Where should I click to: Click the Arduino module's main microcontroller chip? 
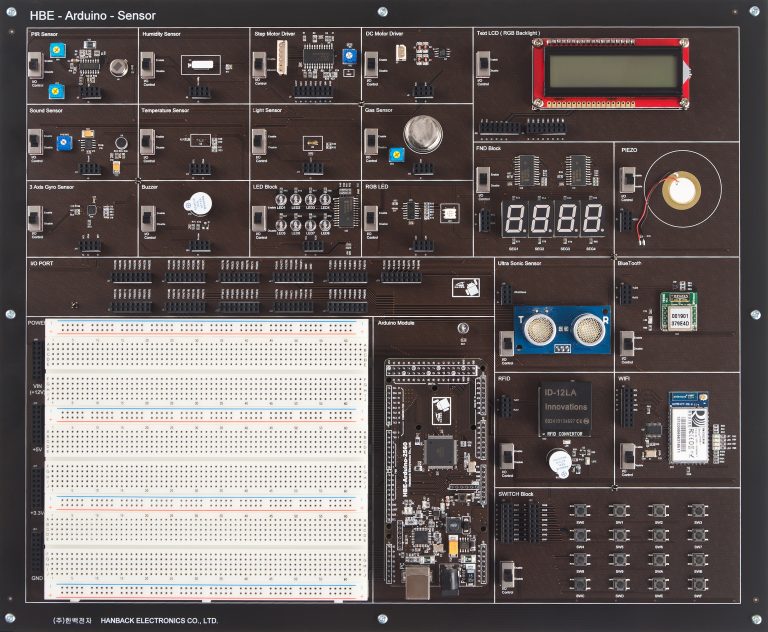tap(439, 450)
